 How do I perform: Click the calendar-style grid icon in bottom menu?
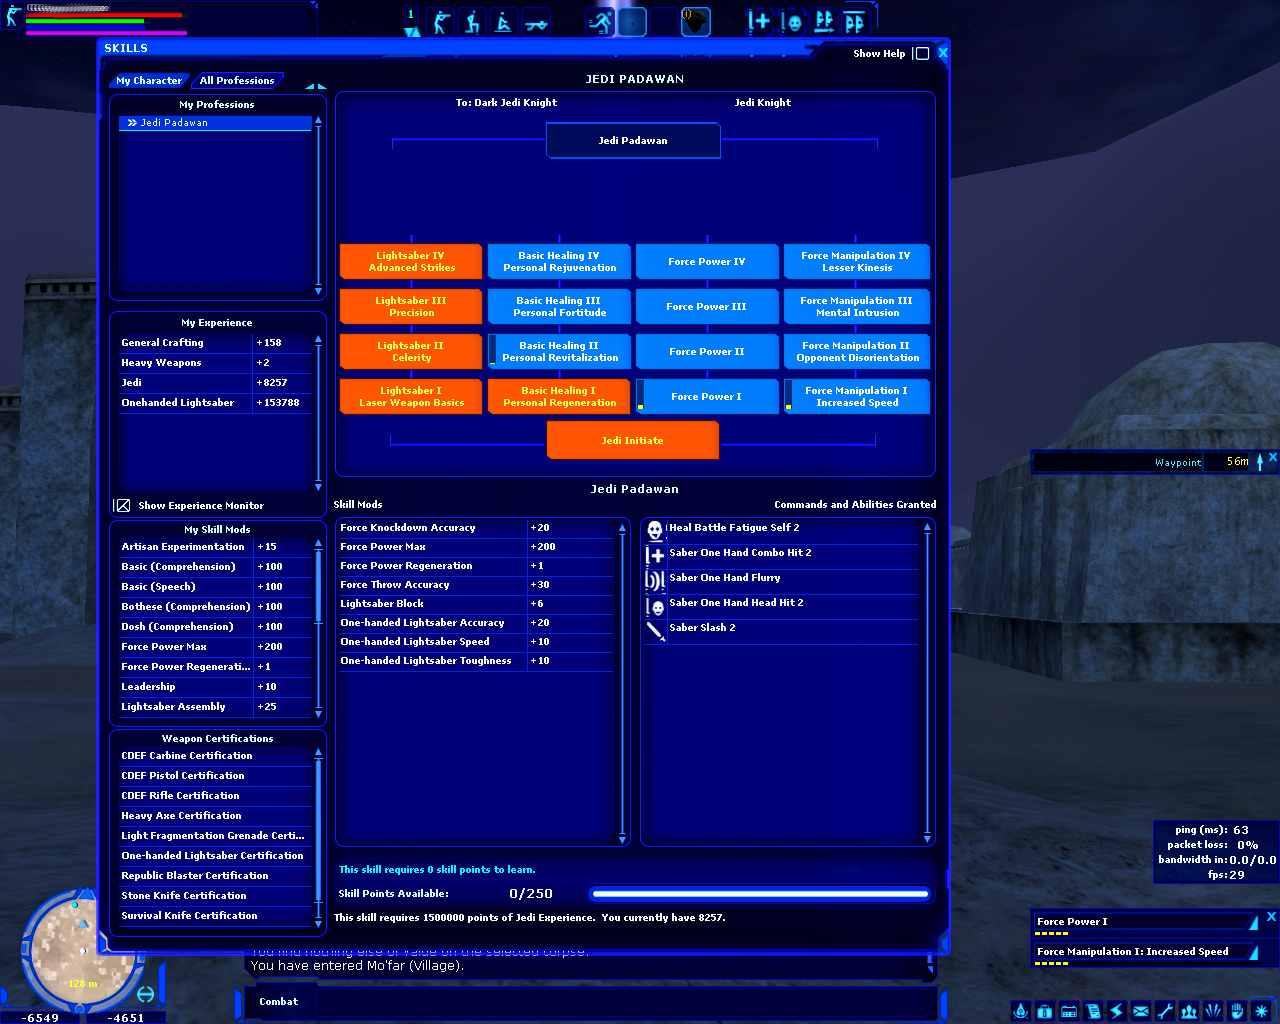coord(1068,1011)
